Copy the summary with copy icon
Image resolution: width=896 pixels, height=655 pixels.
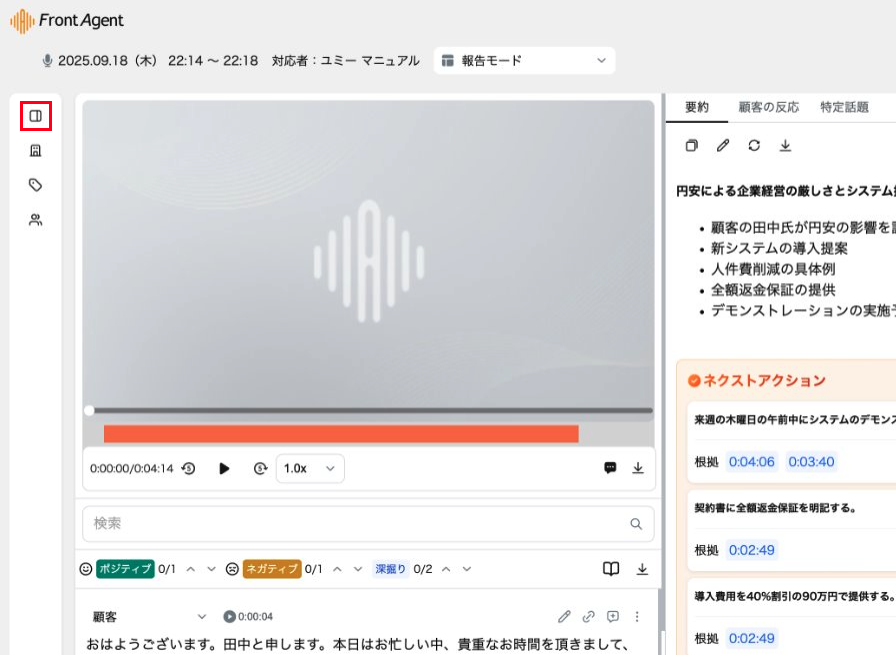point(691,146)
